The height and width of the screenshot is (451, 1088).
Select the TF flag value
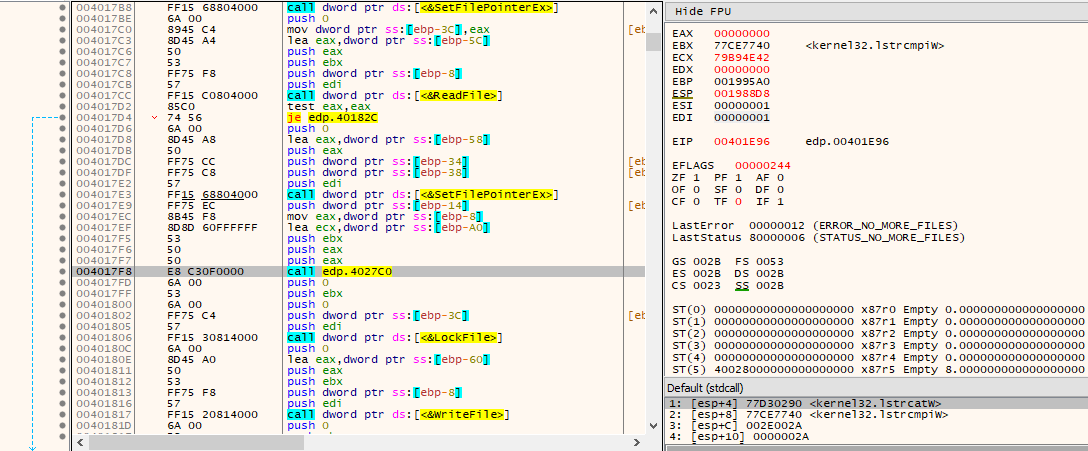[738, 201]
